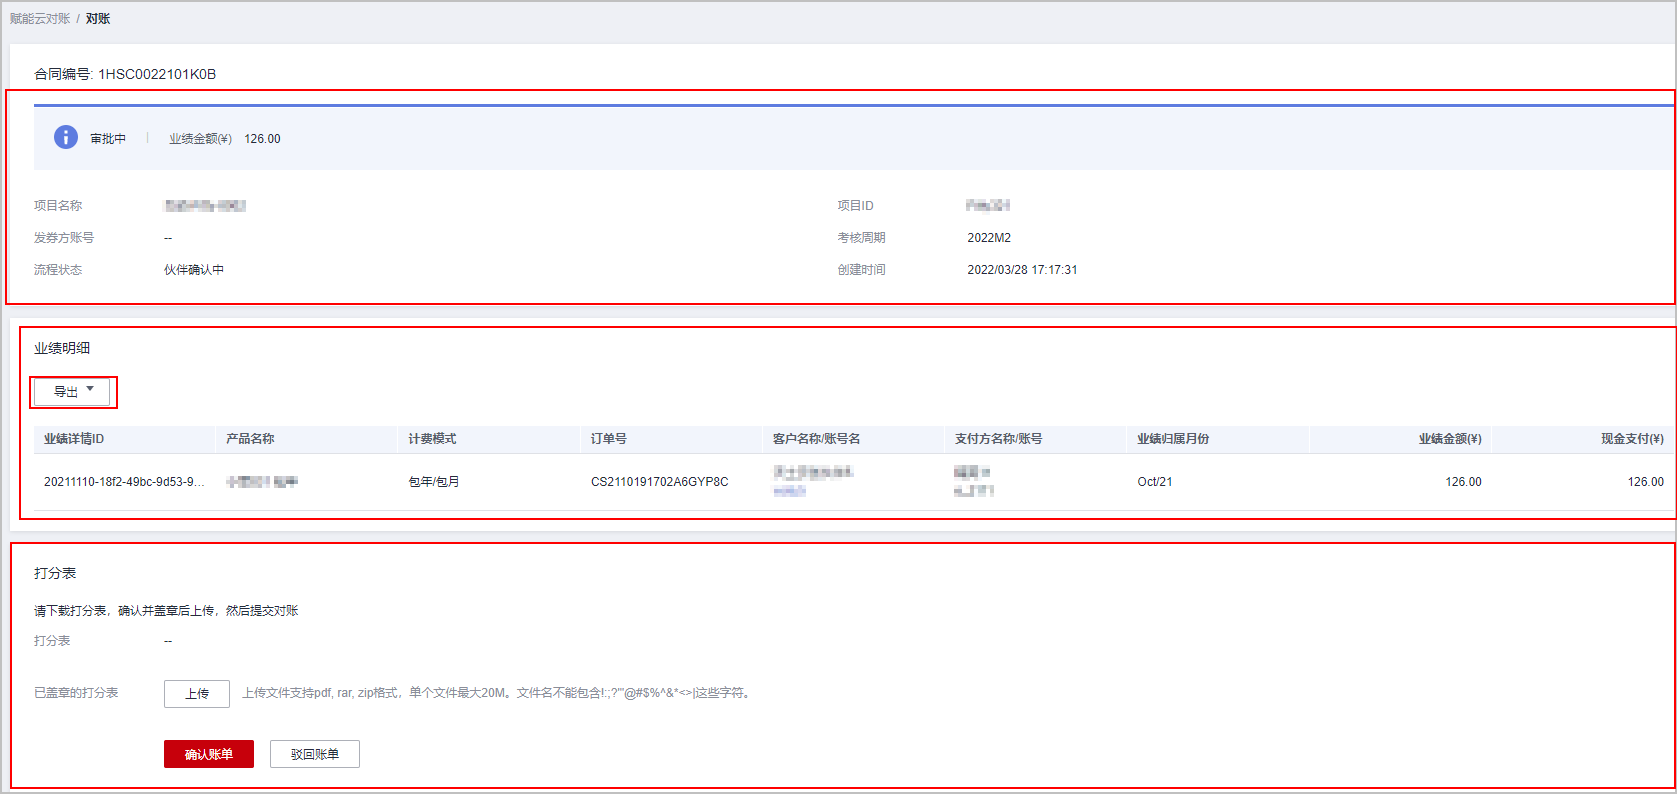The width and height of the screenshot is (1677, 794).
Task: Click the 创建时间 label
Action: [x=862, y=270]
